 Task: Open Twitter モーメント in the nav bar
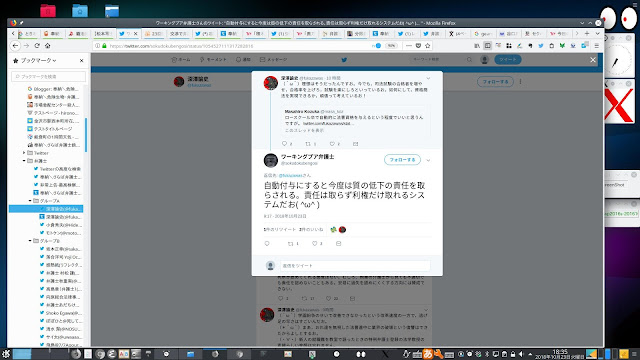(x=213, y=60)
